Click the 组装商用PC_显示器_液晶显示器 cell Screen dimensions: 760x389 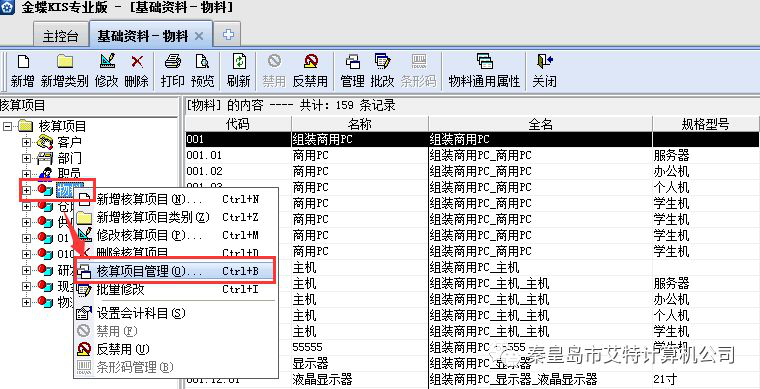point(540,379)
